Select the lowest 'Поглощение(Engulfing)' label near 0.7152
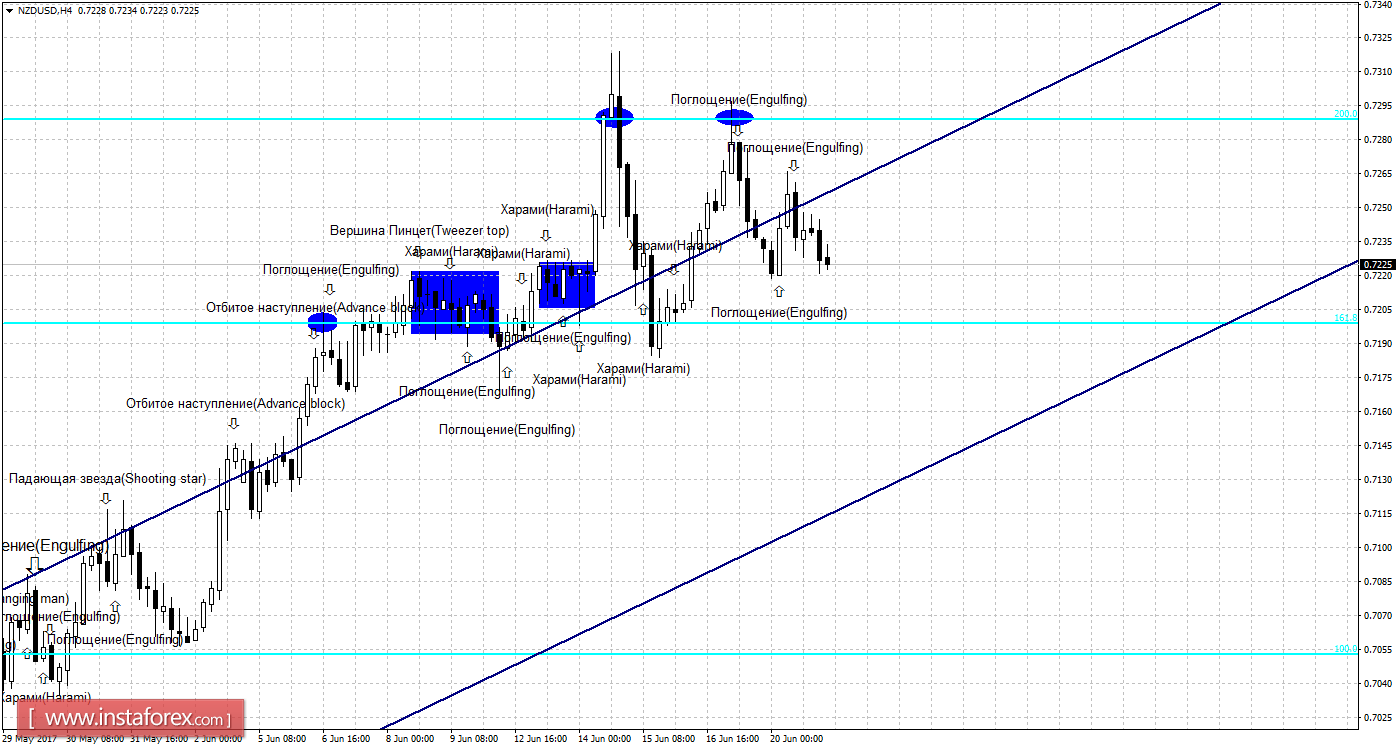This screenshot has width=1398, height=750. pyautogui.click(x=507, y=429)
